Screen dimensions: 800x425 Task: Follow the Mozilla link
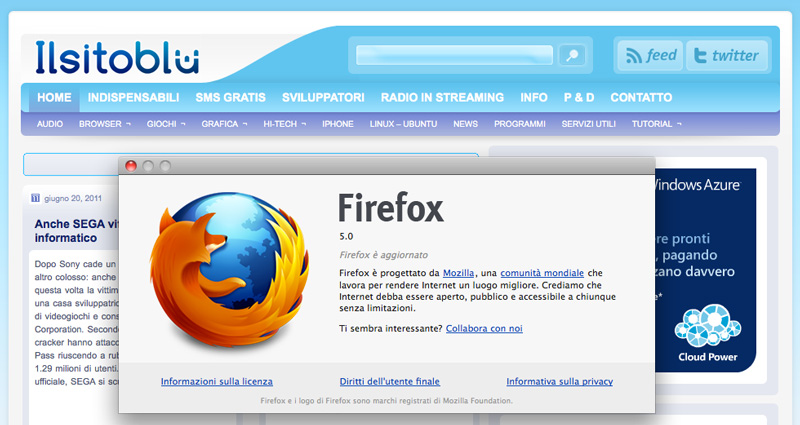(458, 273)
